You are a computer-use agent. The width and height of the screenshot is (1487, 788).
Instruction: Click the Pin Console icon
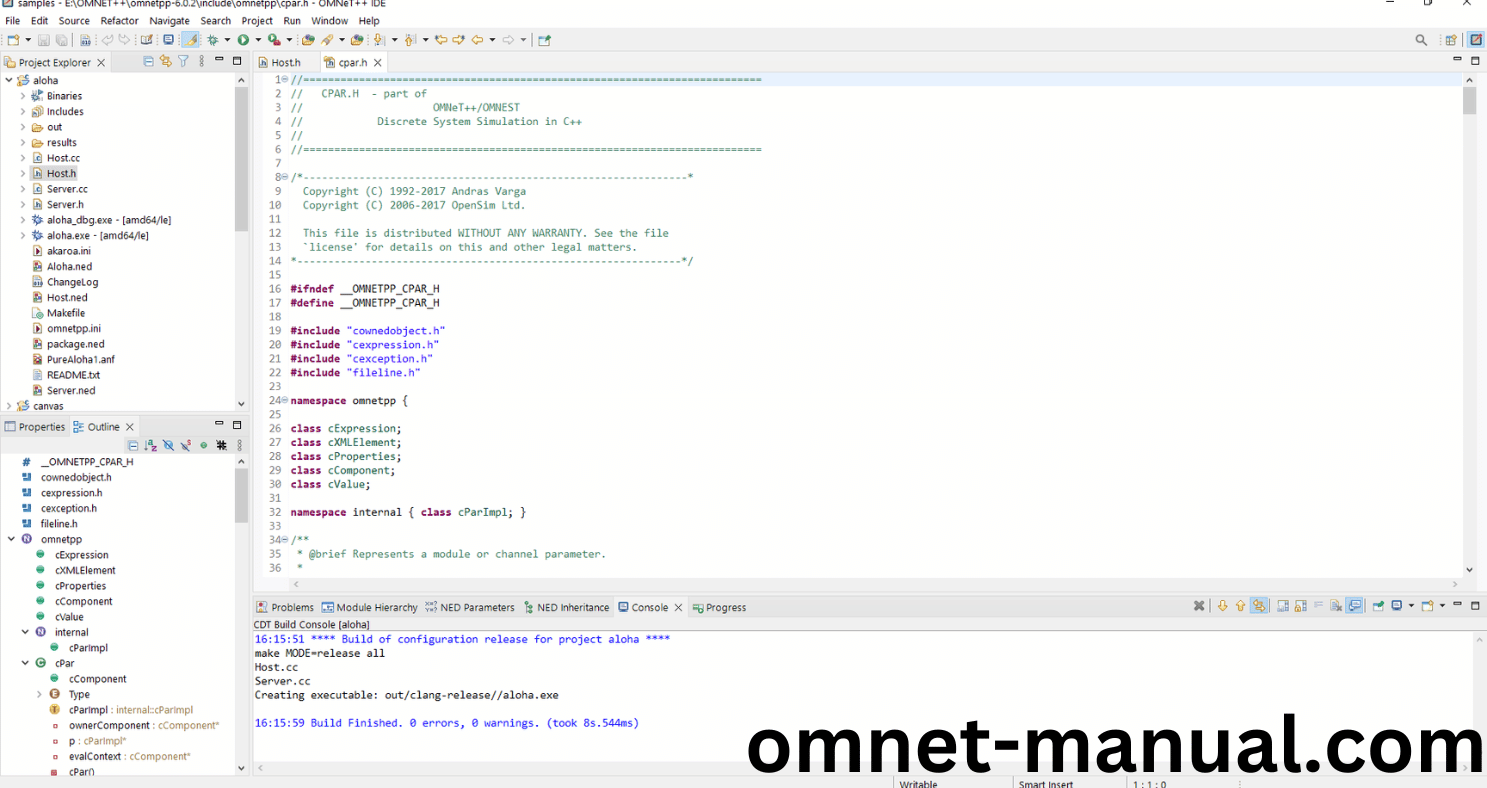point(1378,606)
